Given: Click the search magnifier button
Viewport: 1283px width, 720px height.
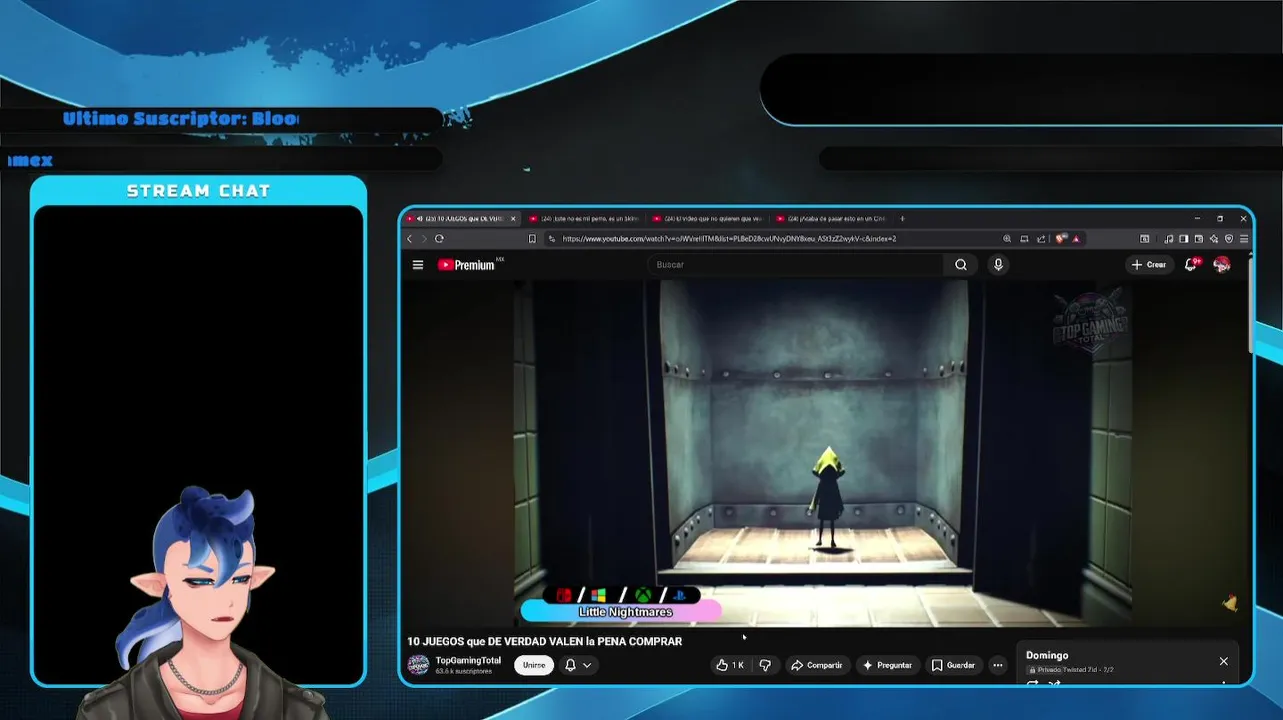Looking at the screenshot, I should coord(961,265).
